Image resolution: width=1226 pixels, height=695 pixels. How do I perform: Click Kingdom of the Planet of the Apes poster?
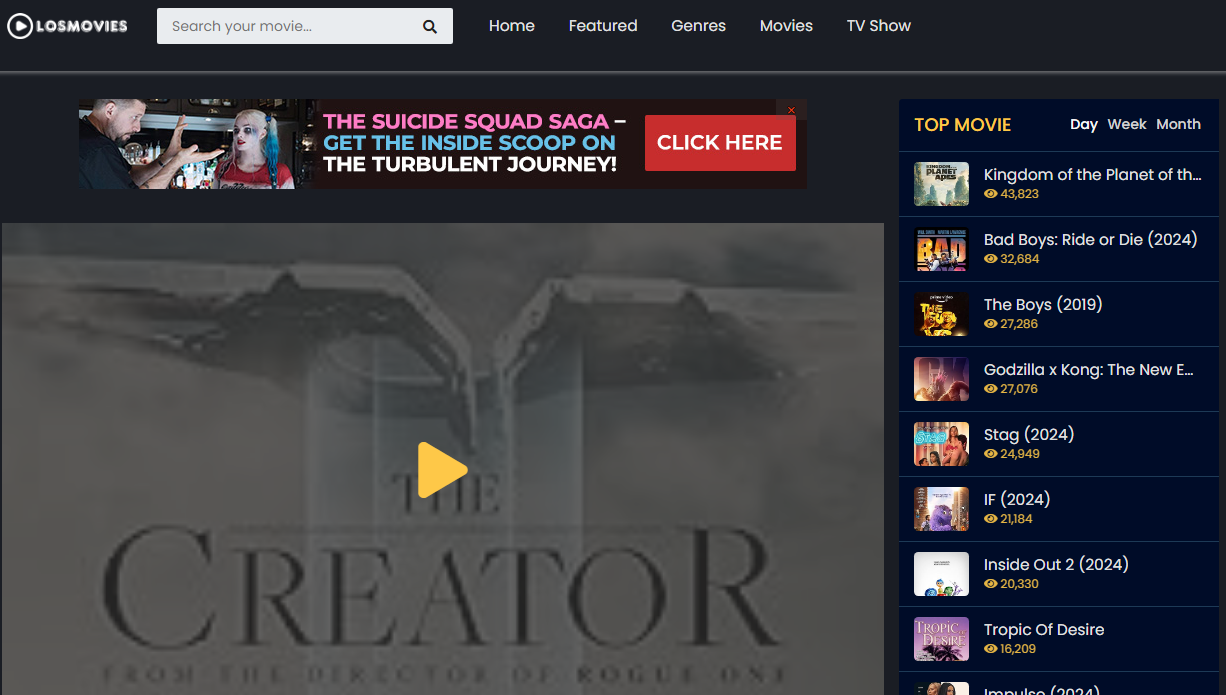(941, 184)
